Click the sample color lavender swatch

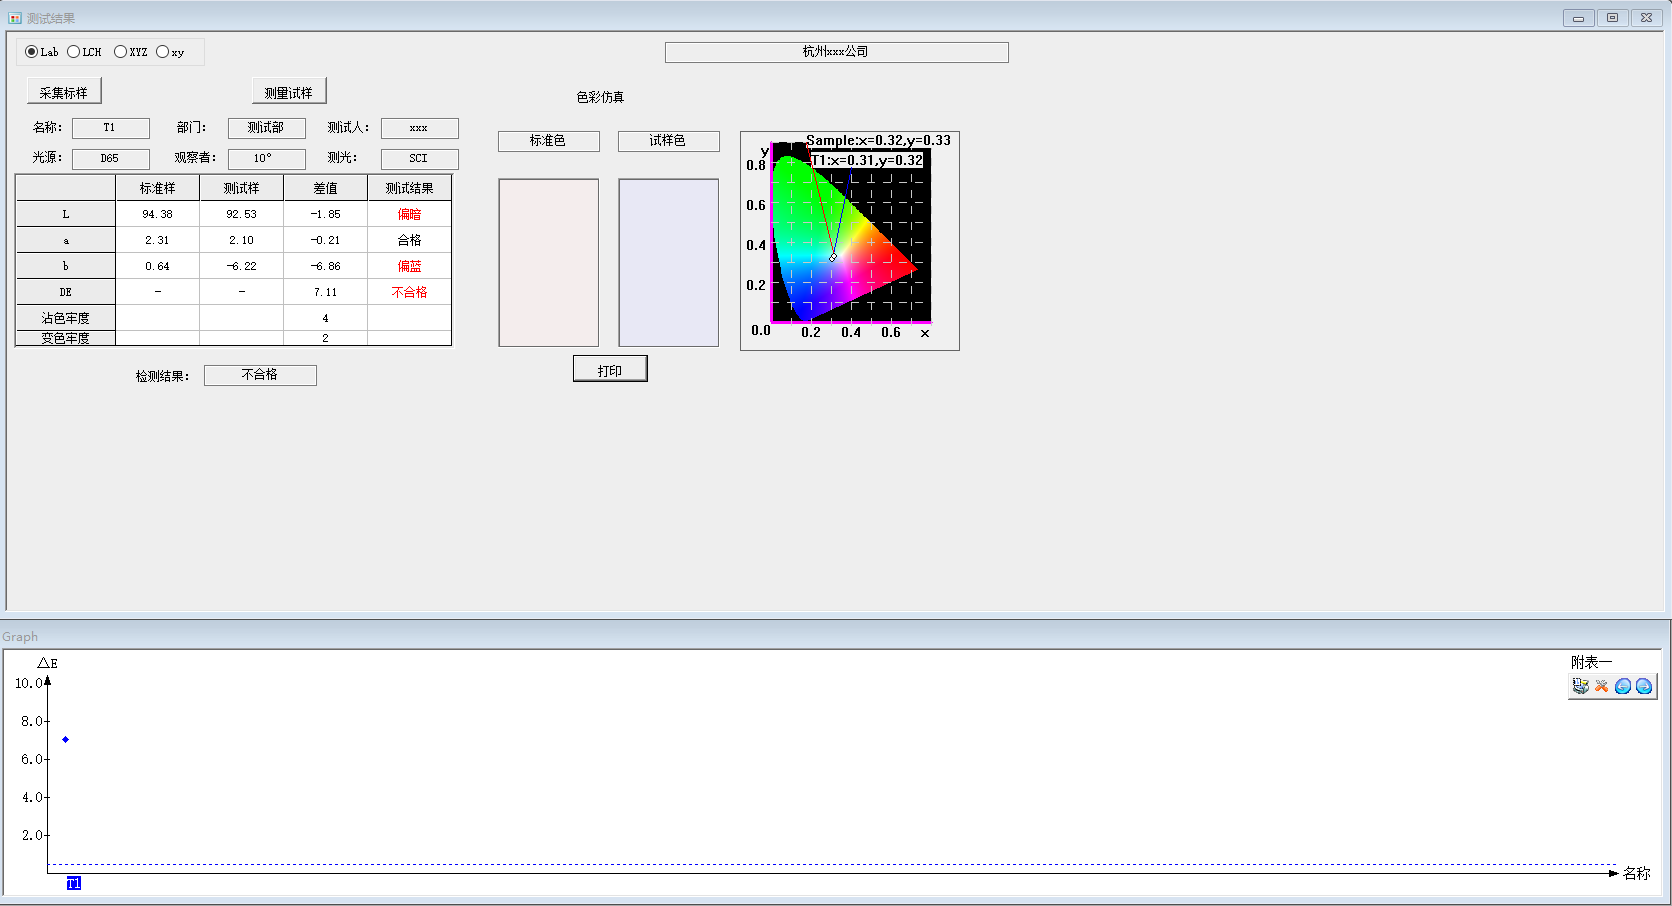669,263
